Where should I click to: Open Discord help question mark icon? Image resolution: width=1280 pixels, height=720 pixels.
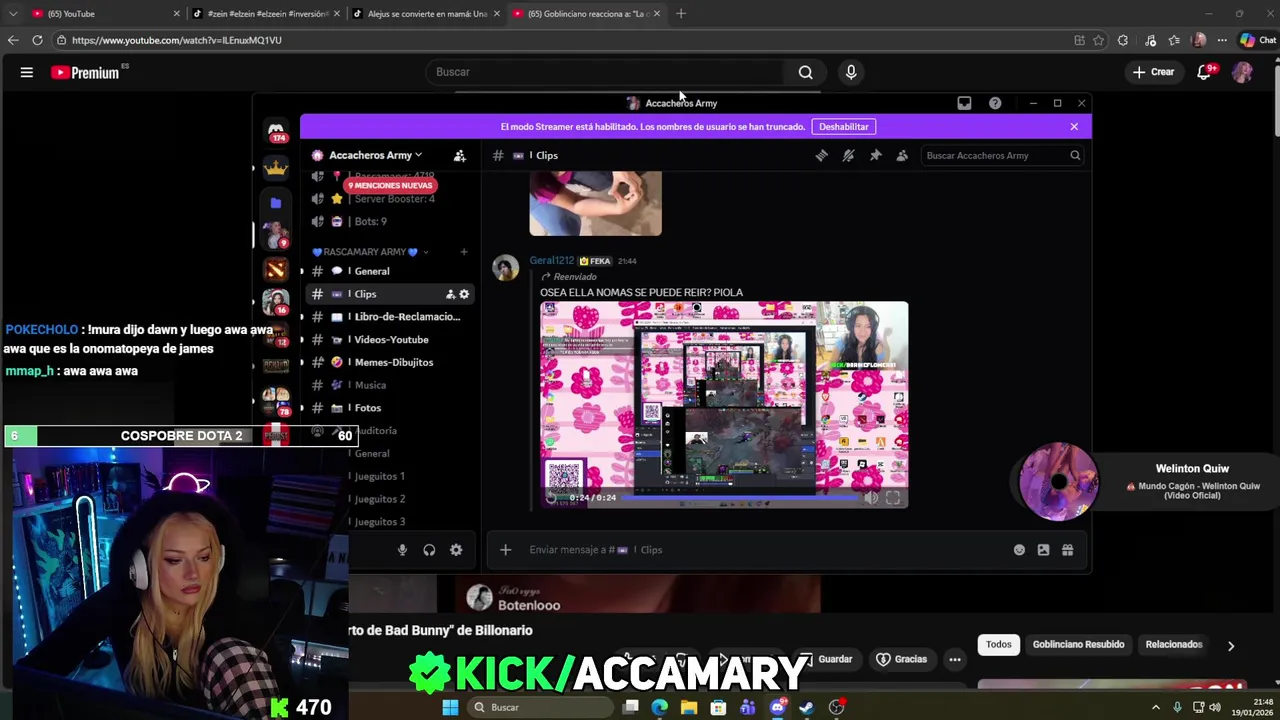point(995,103)
